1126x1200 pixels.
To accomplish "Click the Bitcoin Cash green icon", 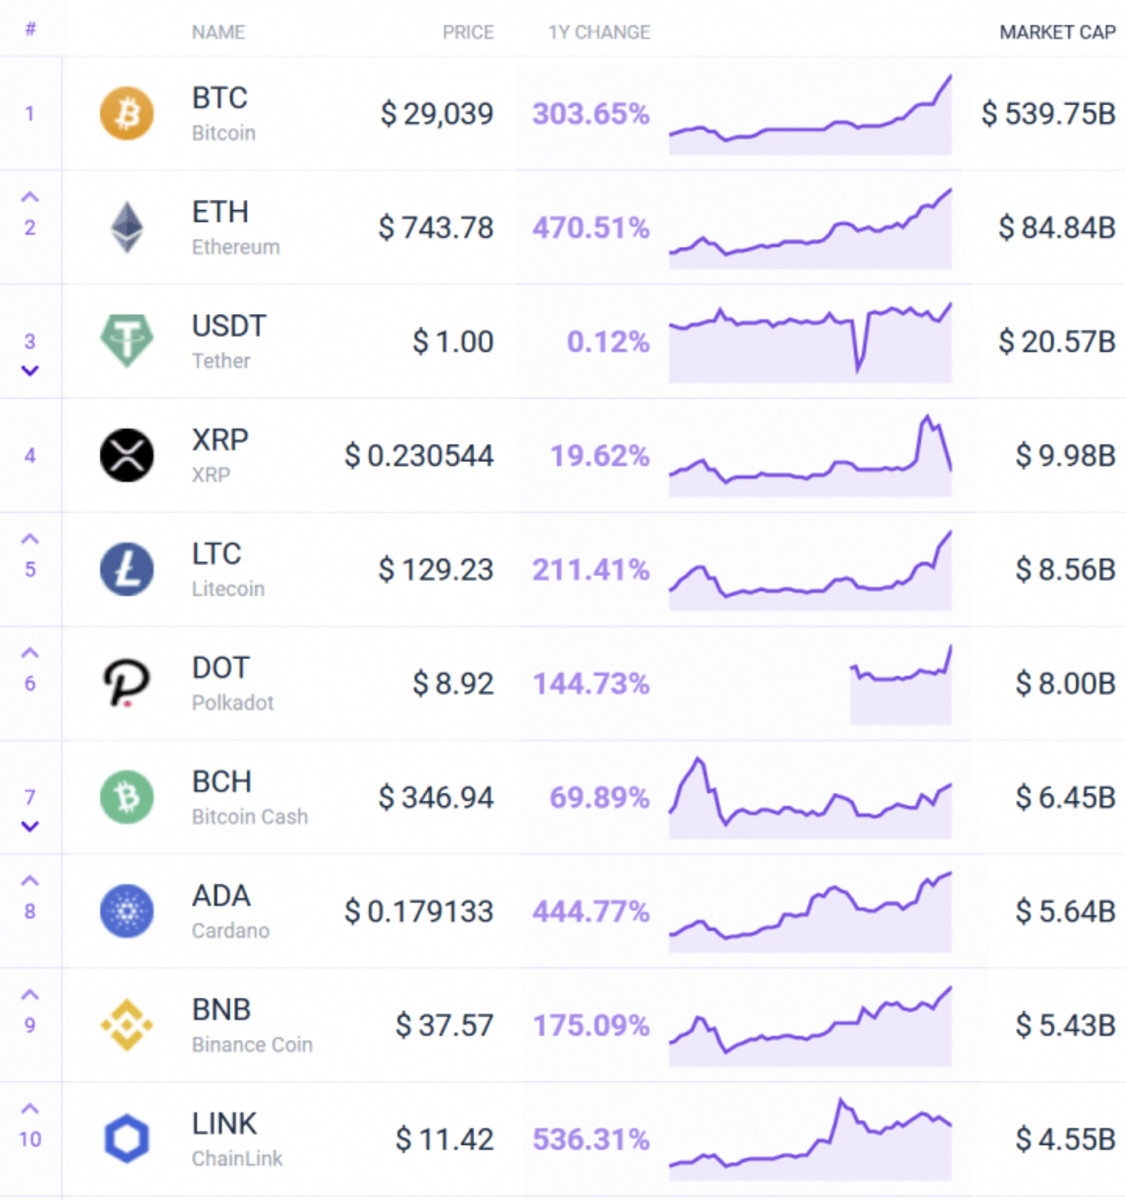I will [x=126, y=797].
